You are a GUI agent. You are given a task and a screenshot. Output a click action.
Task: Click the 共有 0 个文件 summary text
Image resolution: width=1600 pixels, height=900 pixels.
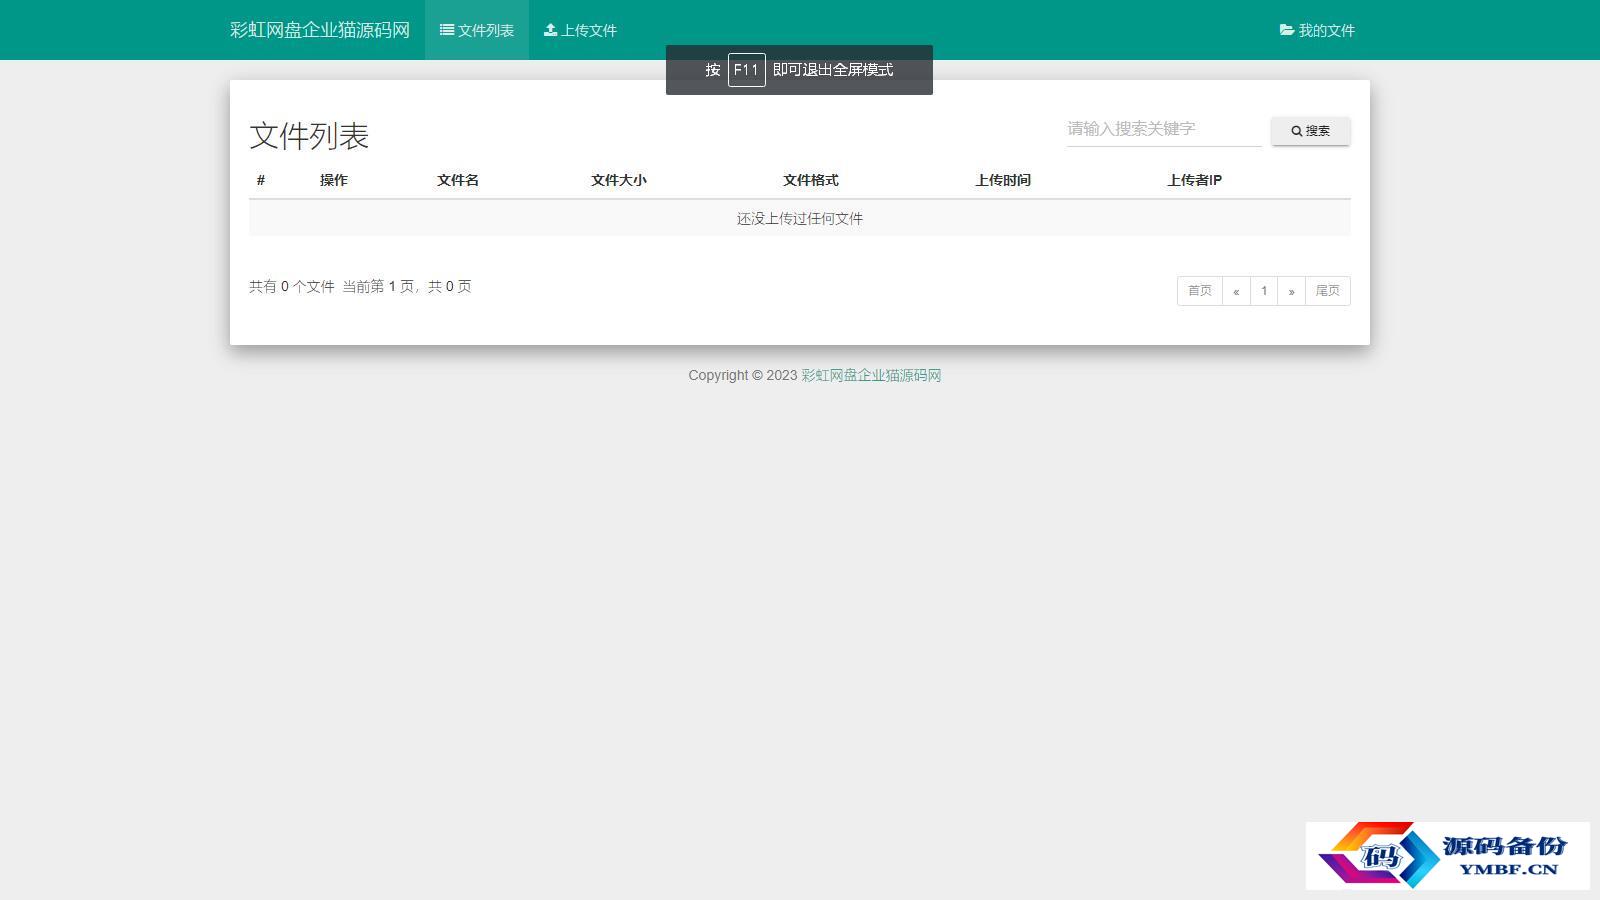(x=292, y=286)
